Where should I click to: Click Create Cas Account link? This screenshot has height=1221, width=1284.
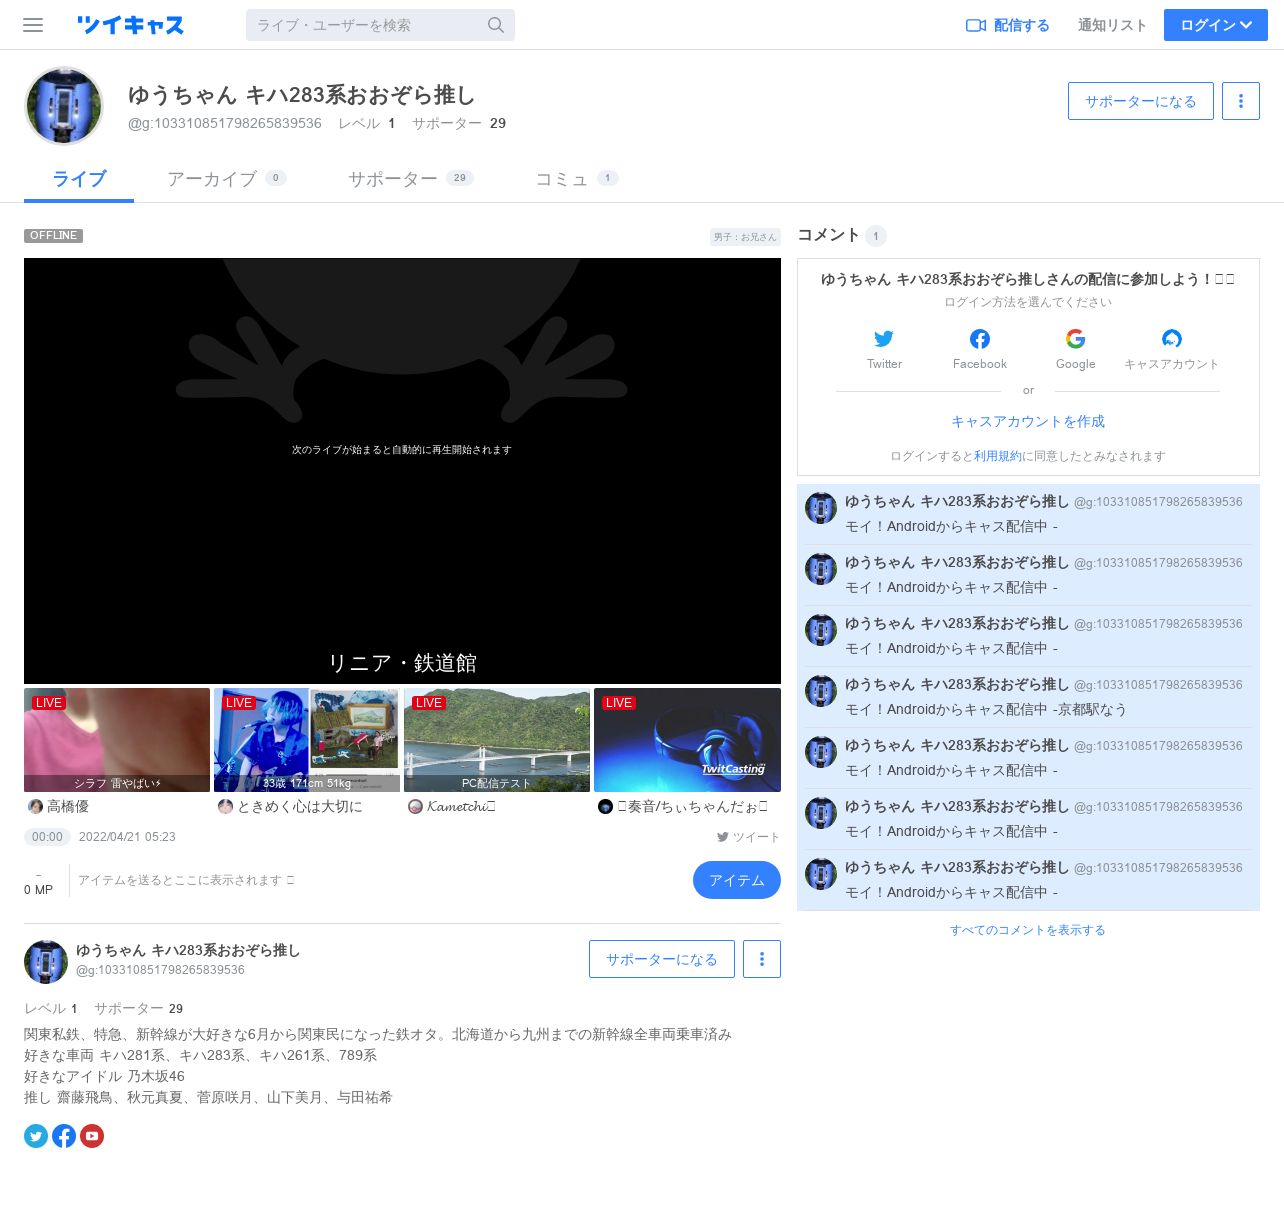pos(1028,421)
